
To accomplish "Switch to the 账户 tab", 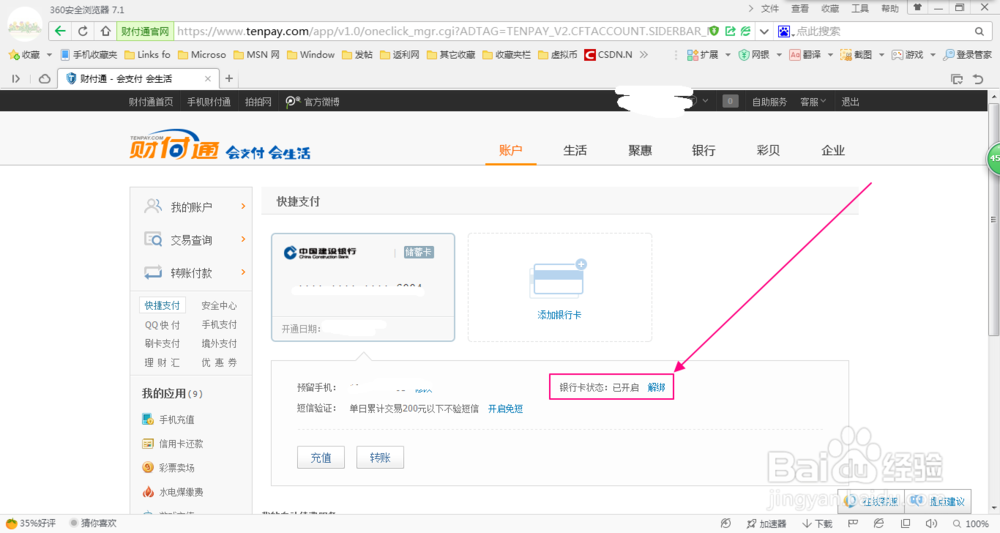I will [510, 150].
